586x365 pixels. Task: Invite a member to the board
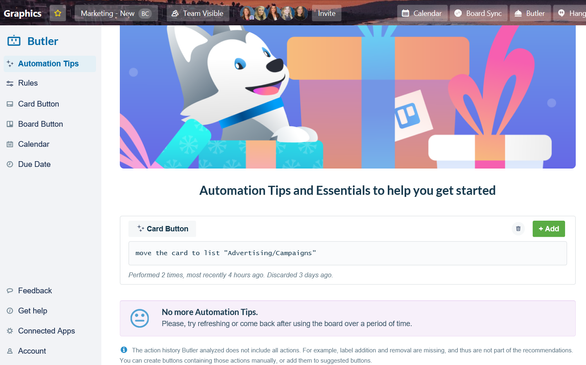tap(326, 13)
